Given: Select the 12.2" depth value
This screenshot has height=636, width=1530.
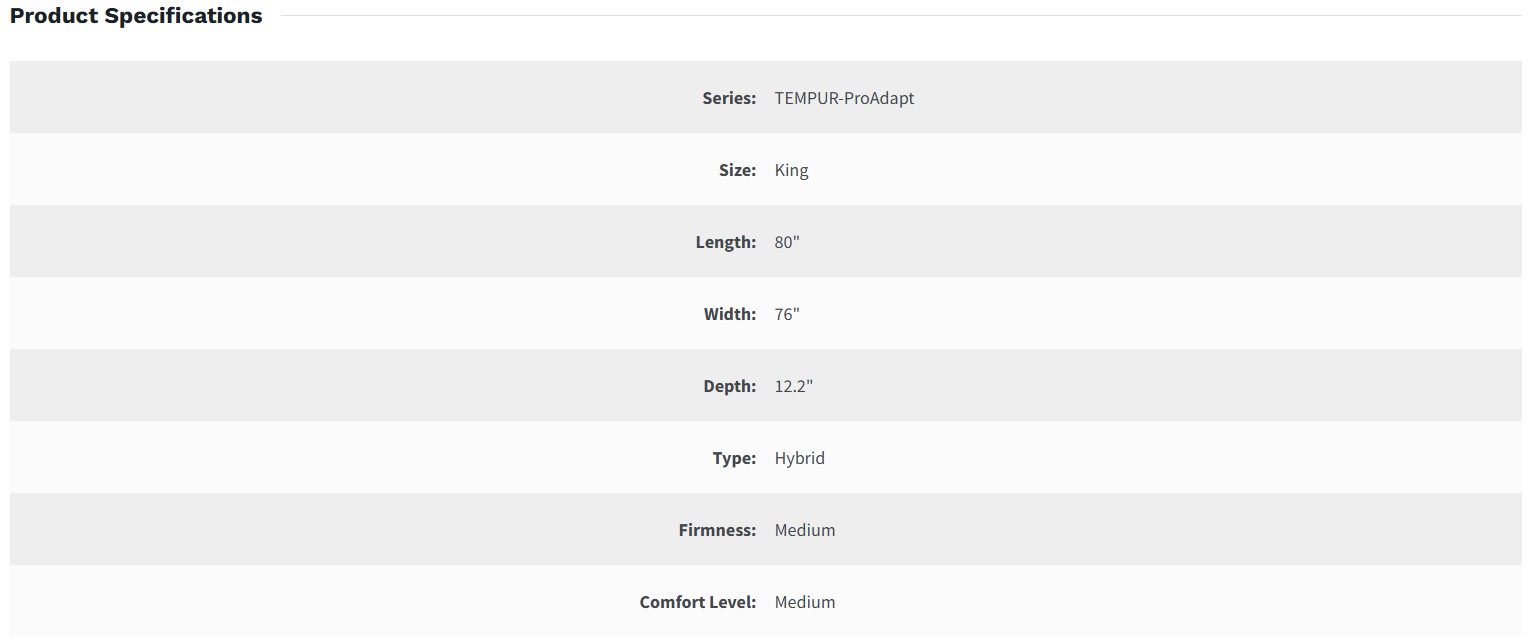Looking at the screenshot, I should (793, 386).
